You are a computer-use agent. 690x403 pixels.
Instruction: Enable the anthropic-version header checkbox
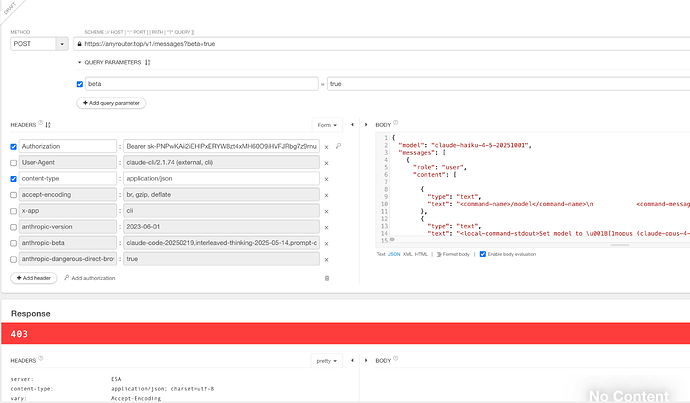14,227
